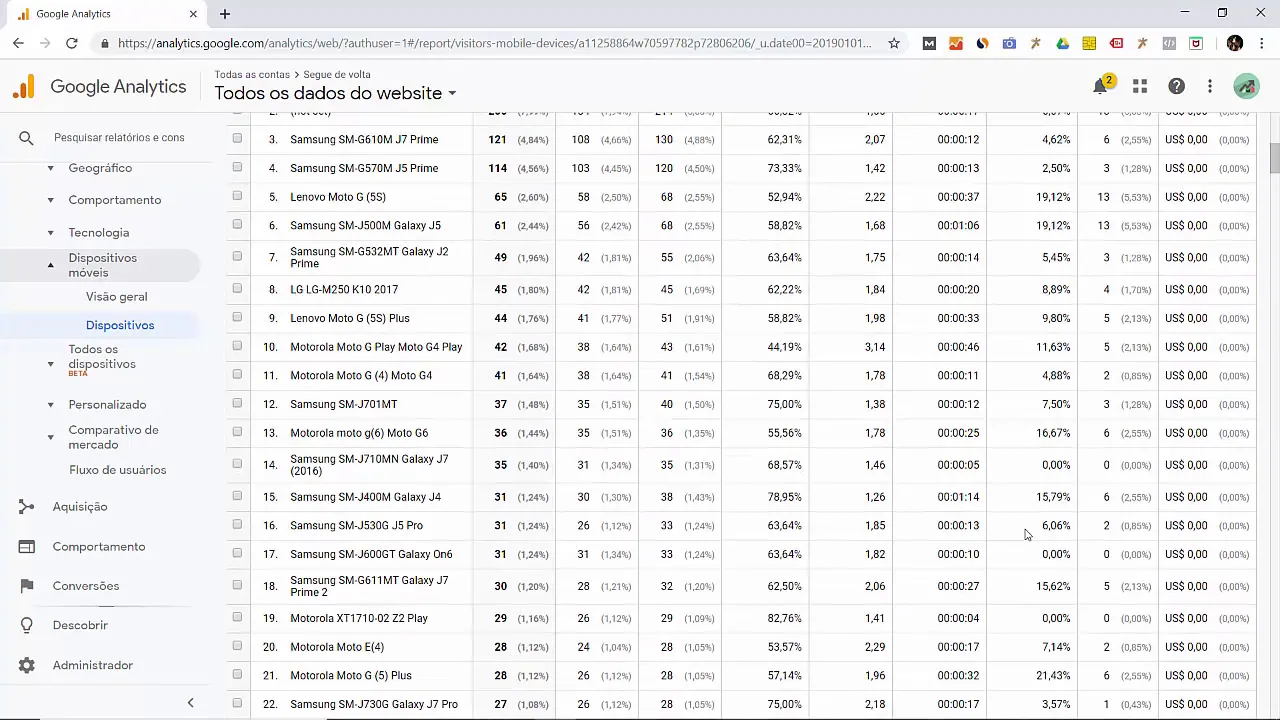Select the Dispositivos report item
The height and width of the screenshot is (720, 1280).
[120, 325]
